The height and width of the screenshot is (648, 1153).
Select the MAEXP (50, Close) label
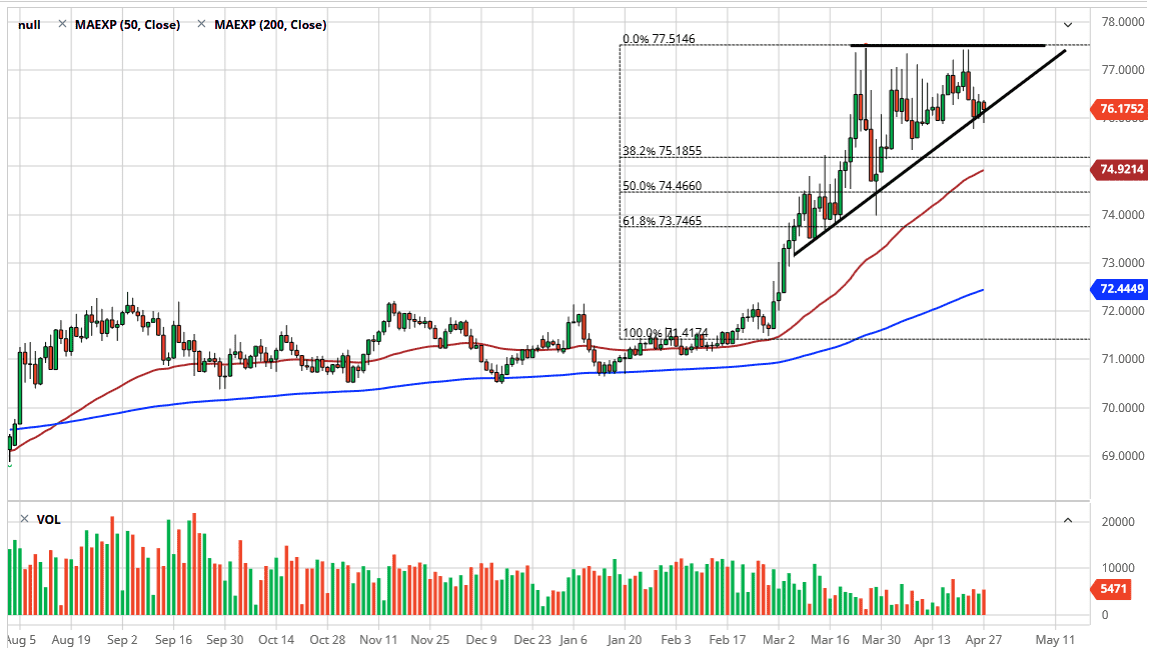pos(127,25)
